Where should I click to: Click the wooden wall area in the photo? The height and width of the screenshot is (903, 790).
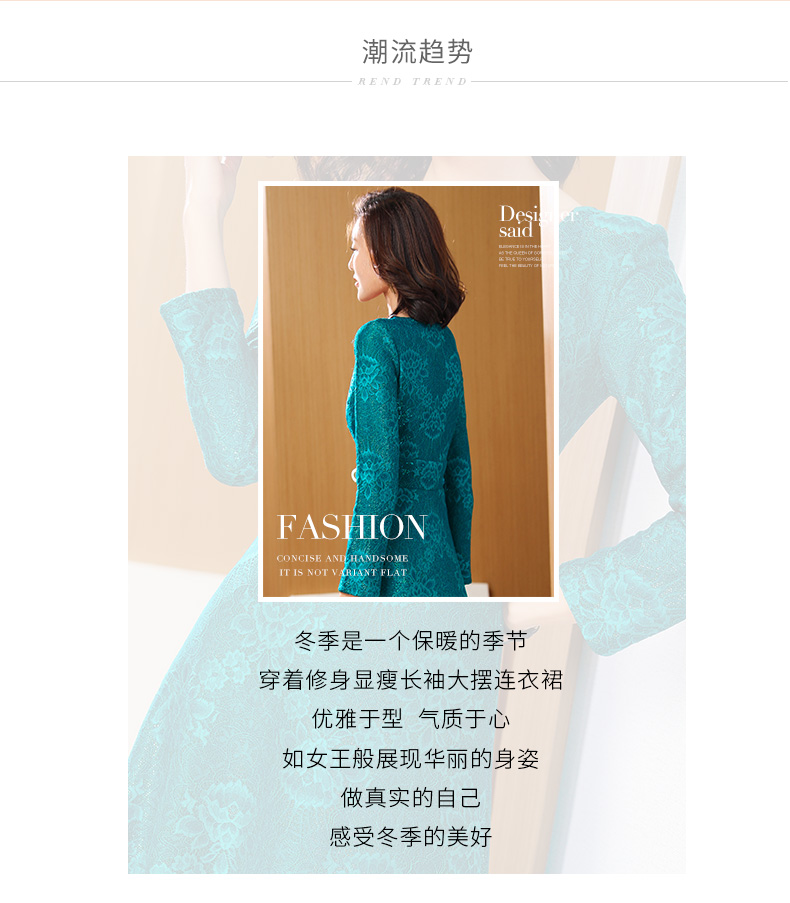pos(305,374)
